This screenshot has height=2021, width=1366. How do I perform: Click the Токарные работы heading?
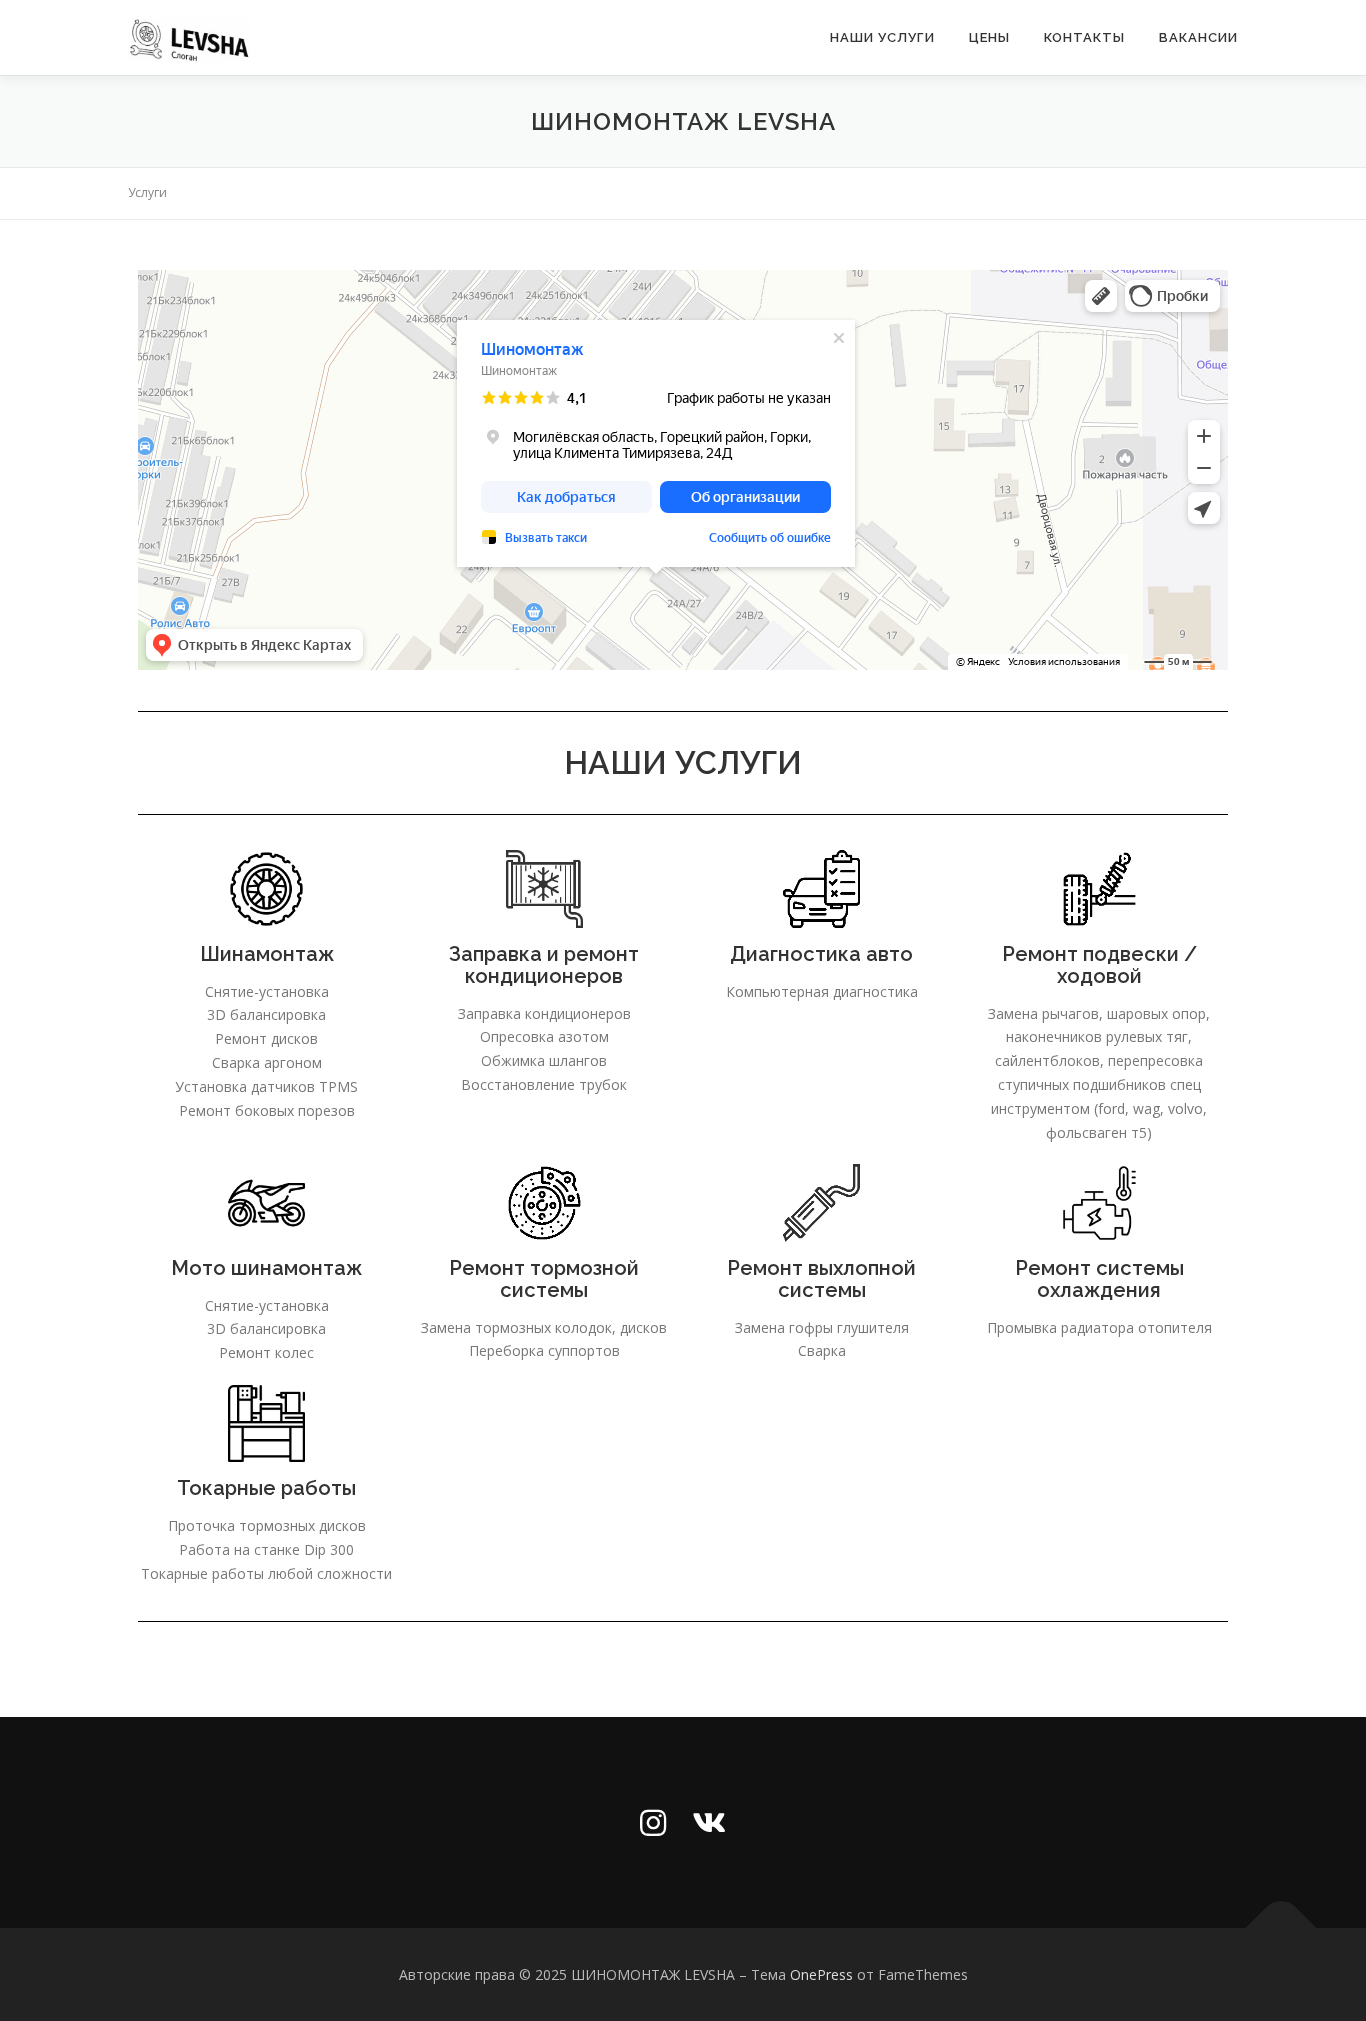pos(267,1488)
